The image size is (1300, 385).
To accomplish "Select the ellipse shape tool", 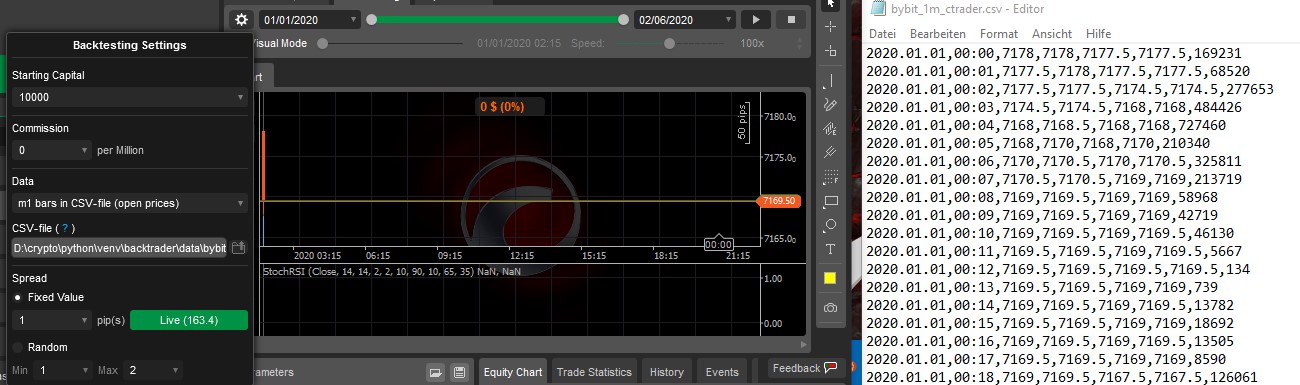I will [830, 224].
